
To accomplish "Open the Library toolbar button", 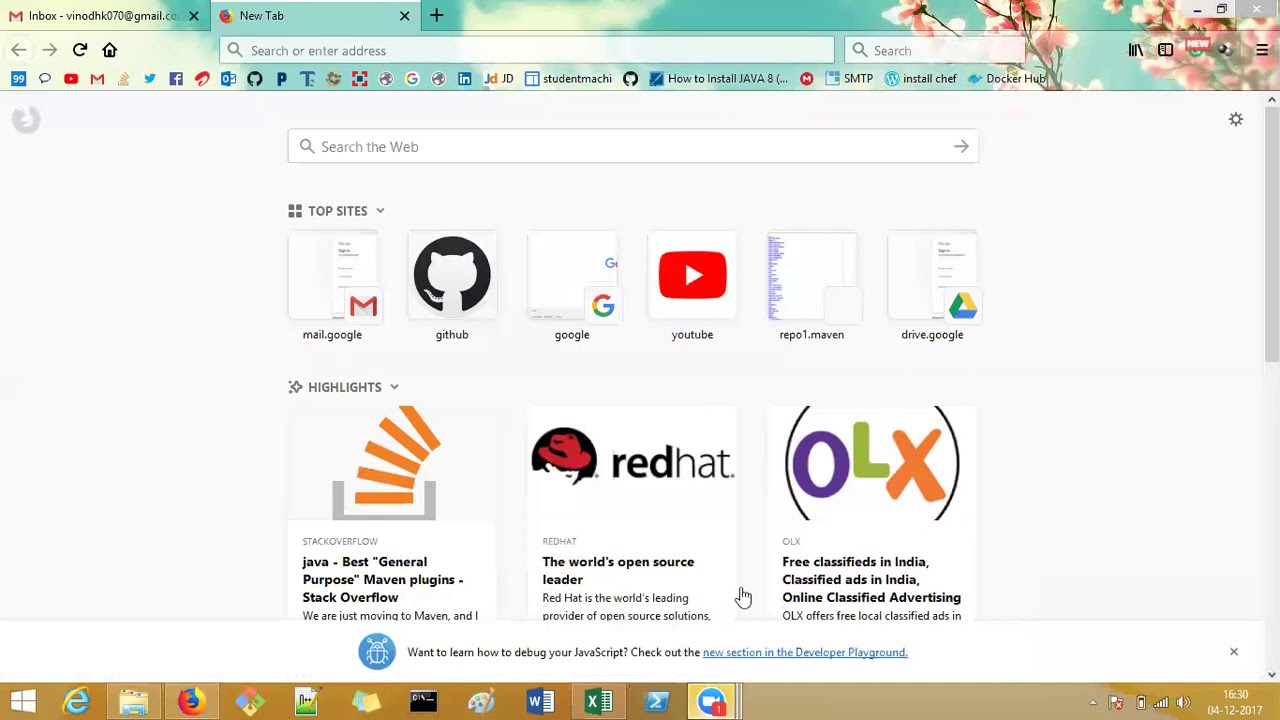I will tap(1136, 50).
